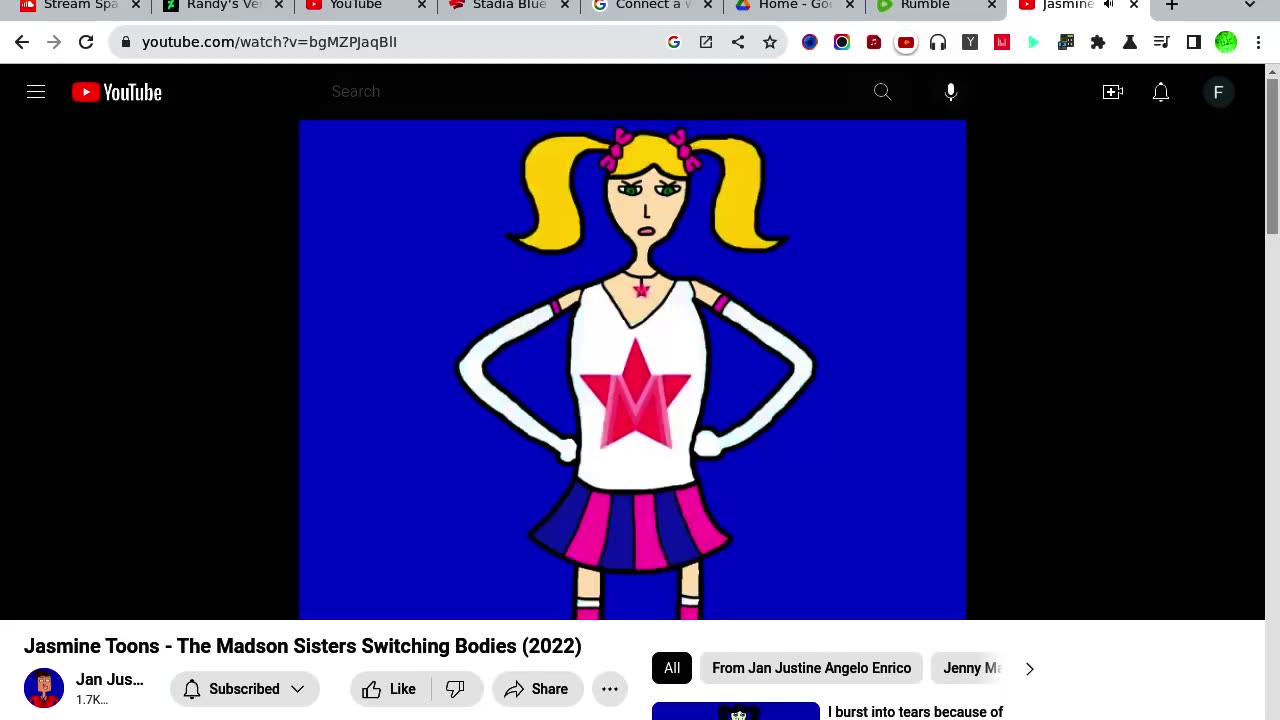Open channel avatar next to Jan Jus...

tap(44, 688)
